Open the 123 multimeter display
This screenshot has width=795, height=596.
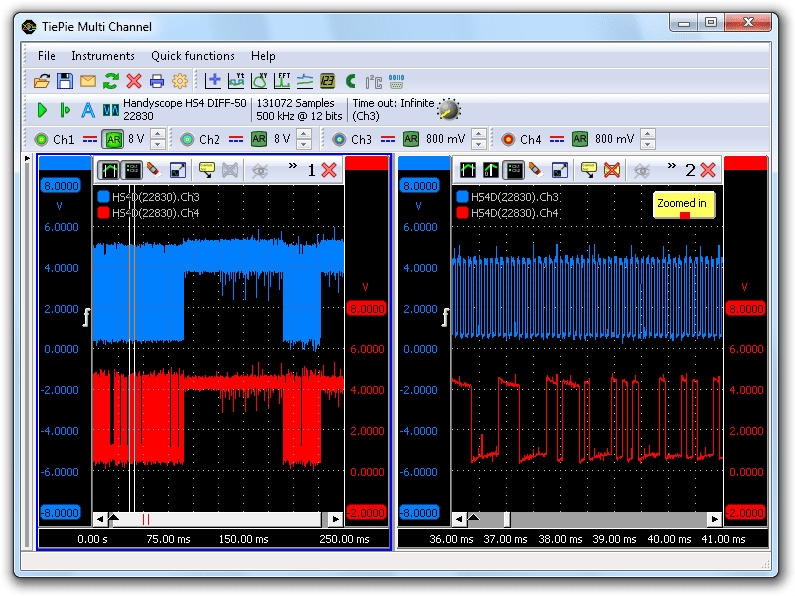(328, 81)
